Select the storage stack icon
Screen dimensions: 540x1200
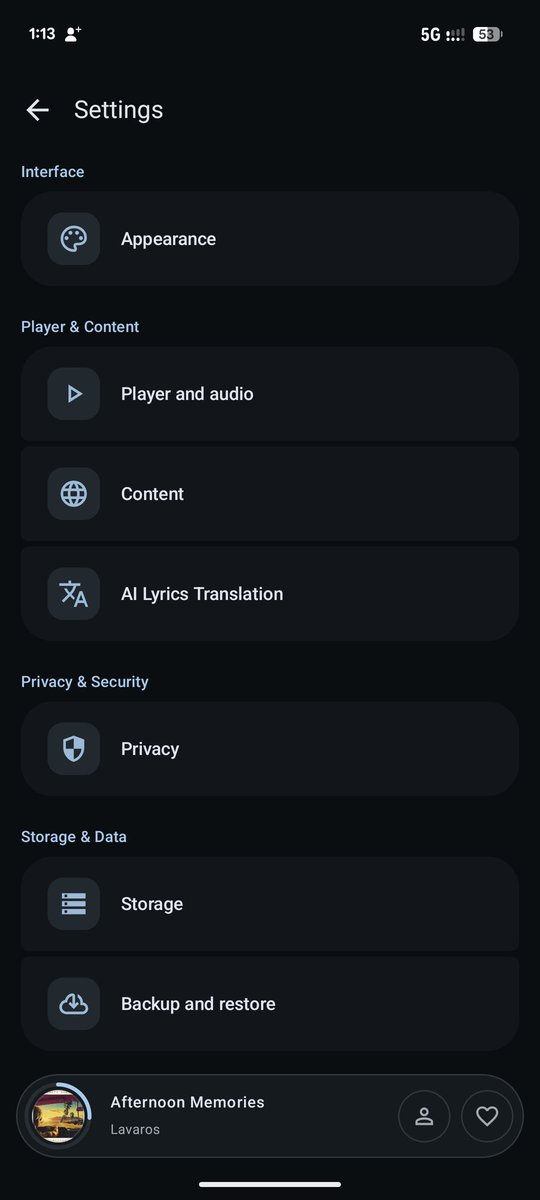[74, 904]
